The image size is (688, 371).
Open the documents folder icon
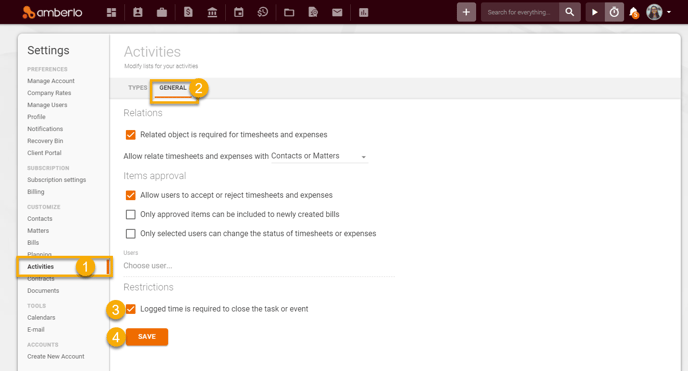point(289,12)
